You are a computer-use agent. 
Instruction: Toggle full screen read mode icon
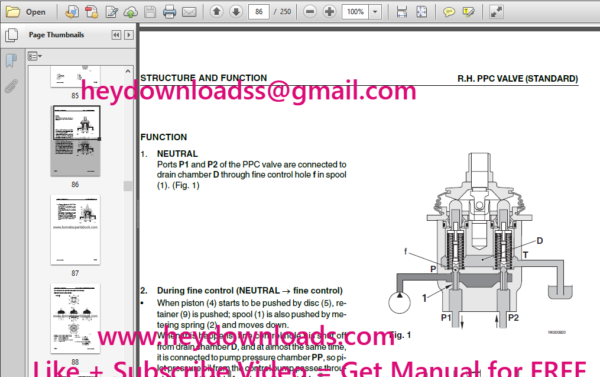[496, 12]
